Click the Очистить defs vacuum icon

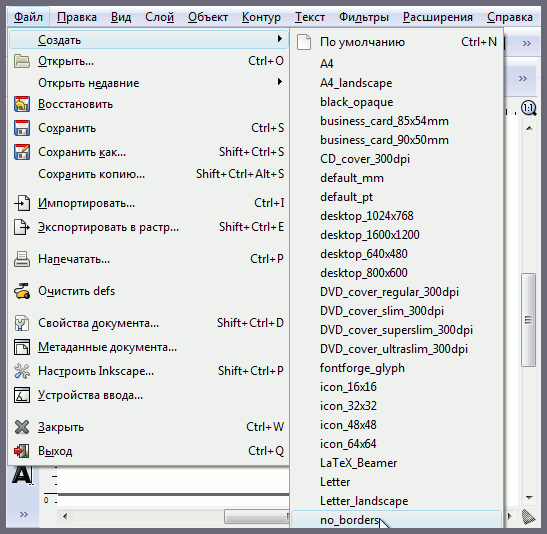22,291
